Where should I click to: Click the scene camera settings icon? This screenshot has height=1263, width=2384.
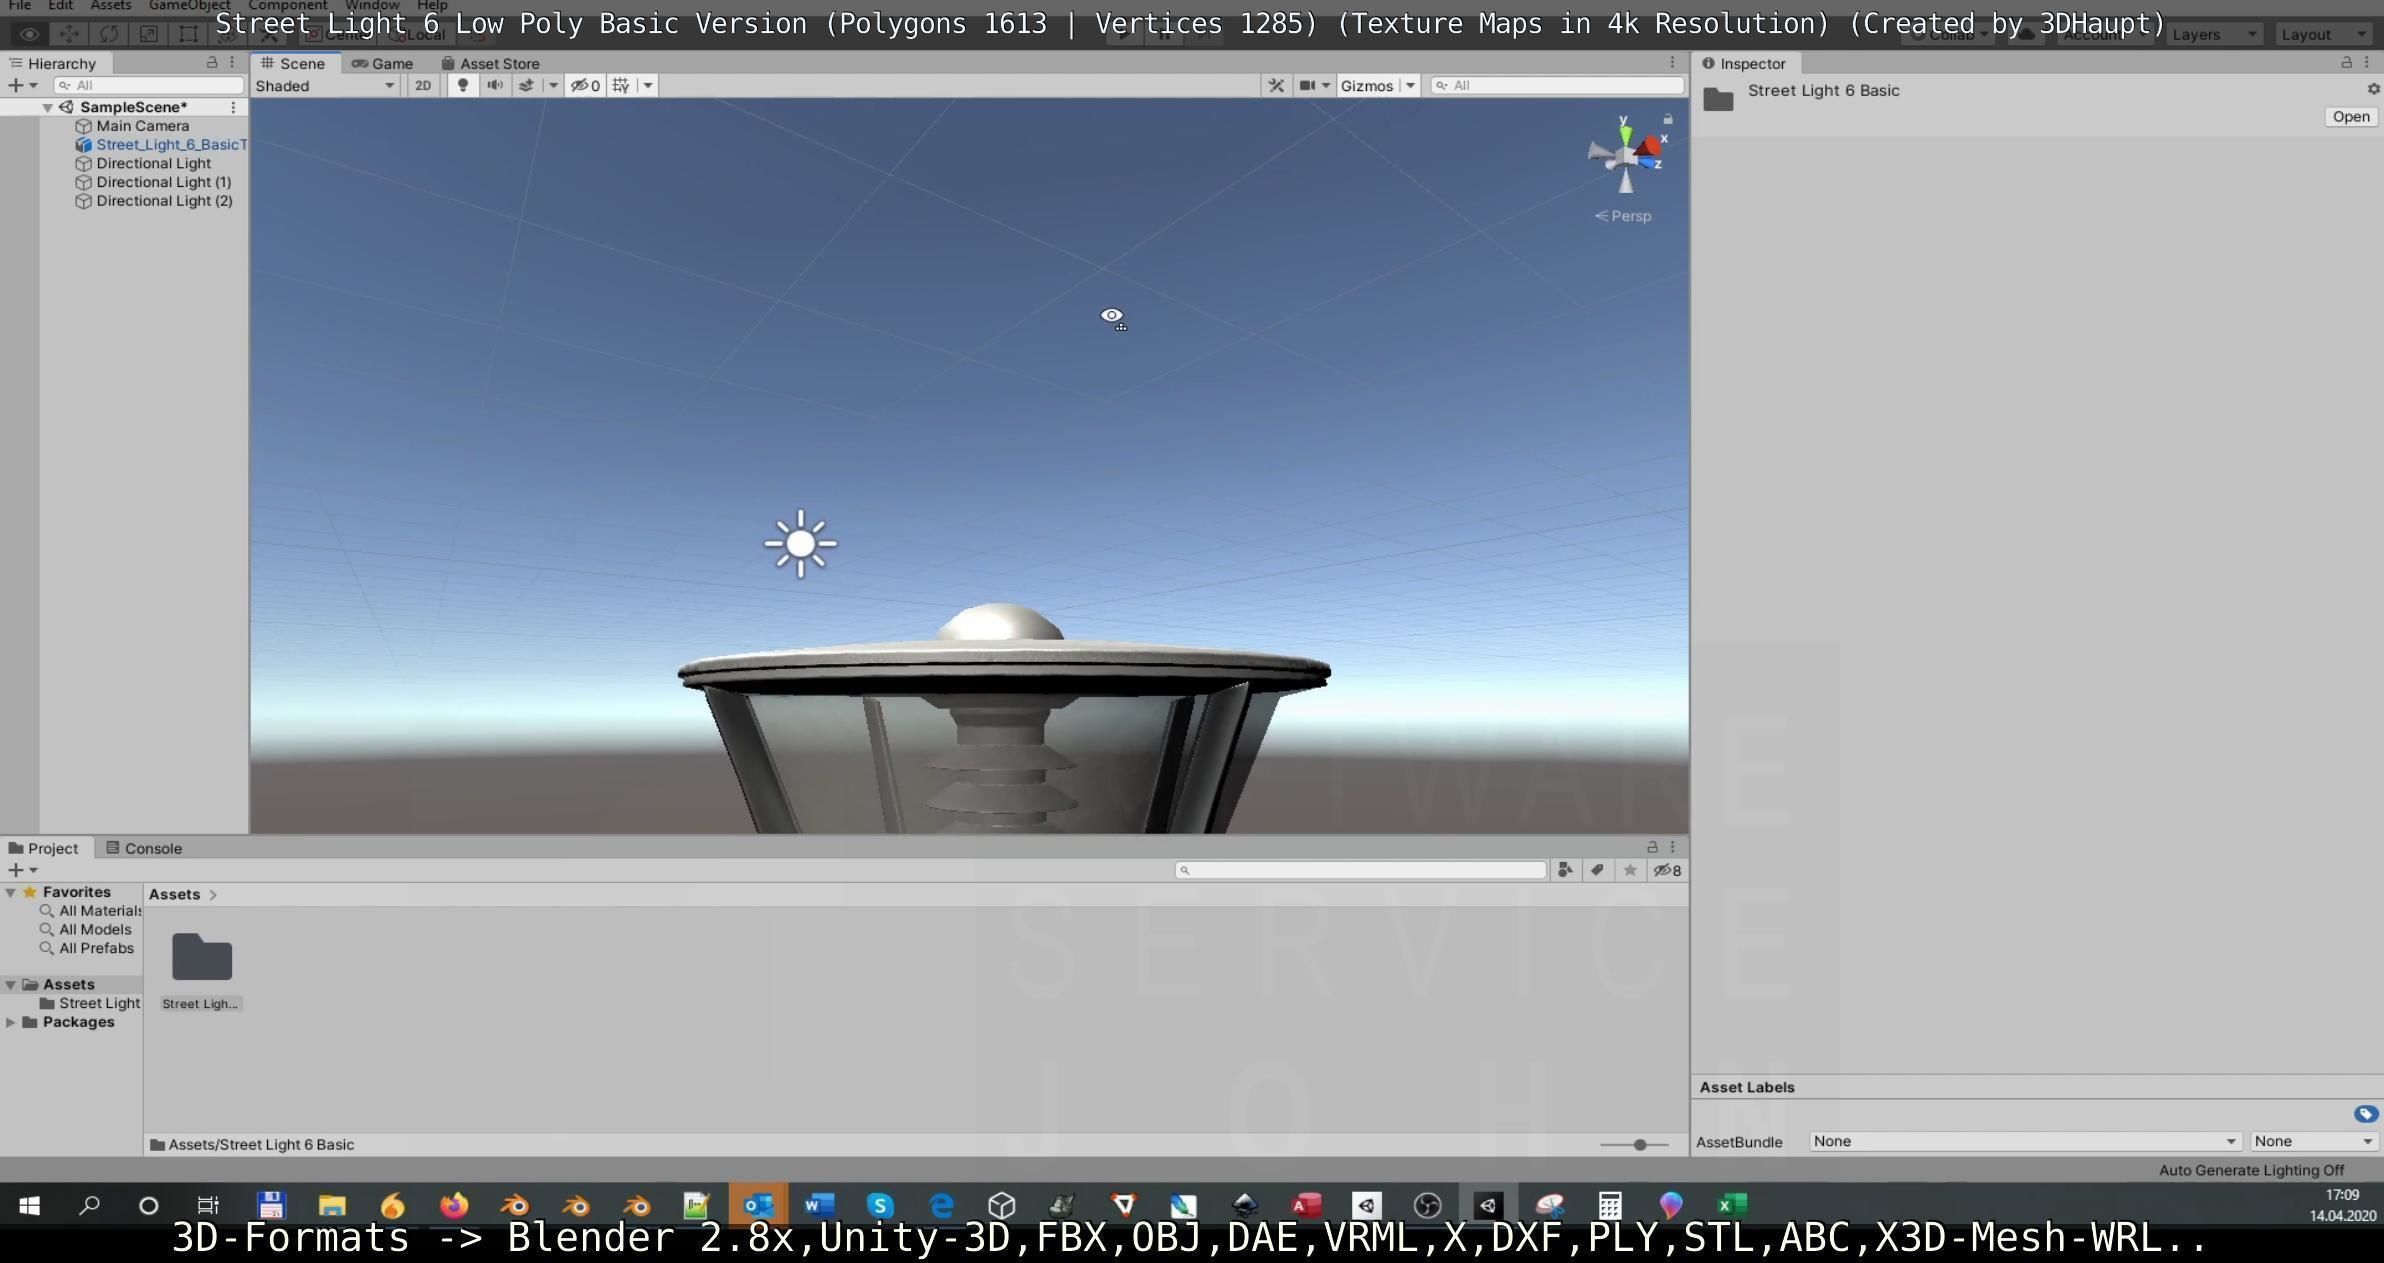1307,86
